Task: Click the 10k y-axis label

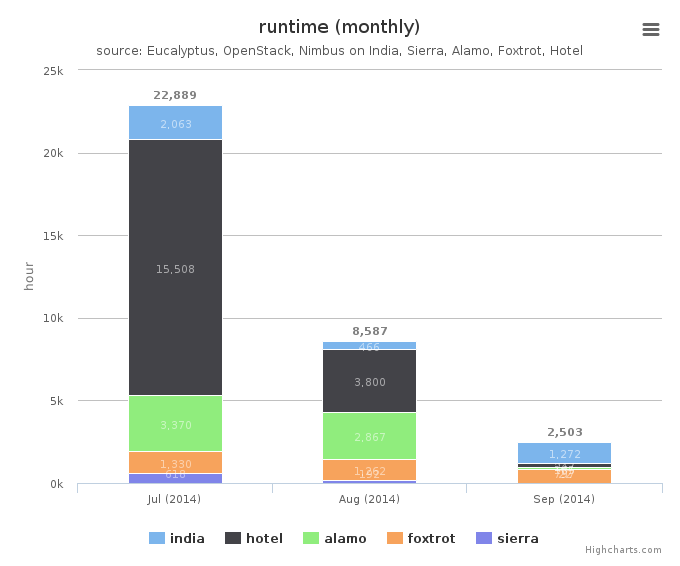Action: coord(53,318)
